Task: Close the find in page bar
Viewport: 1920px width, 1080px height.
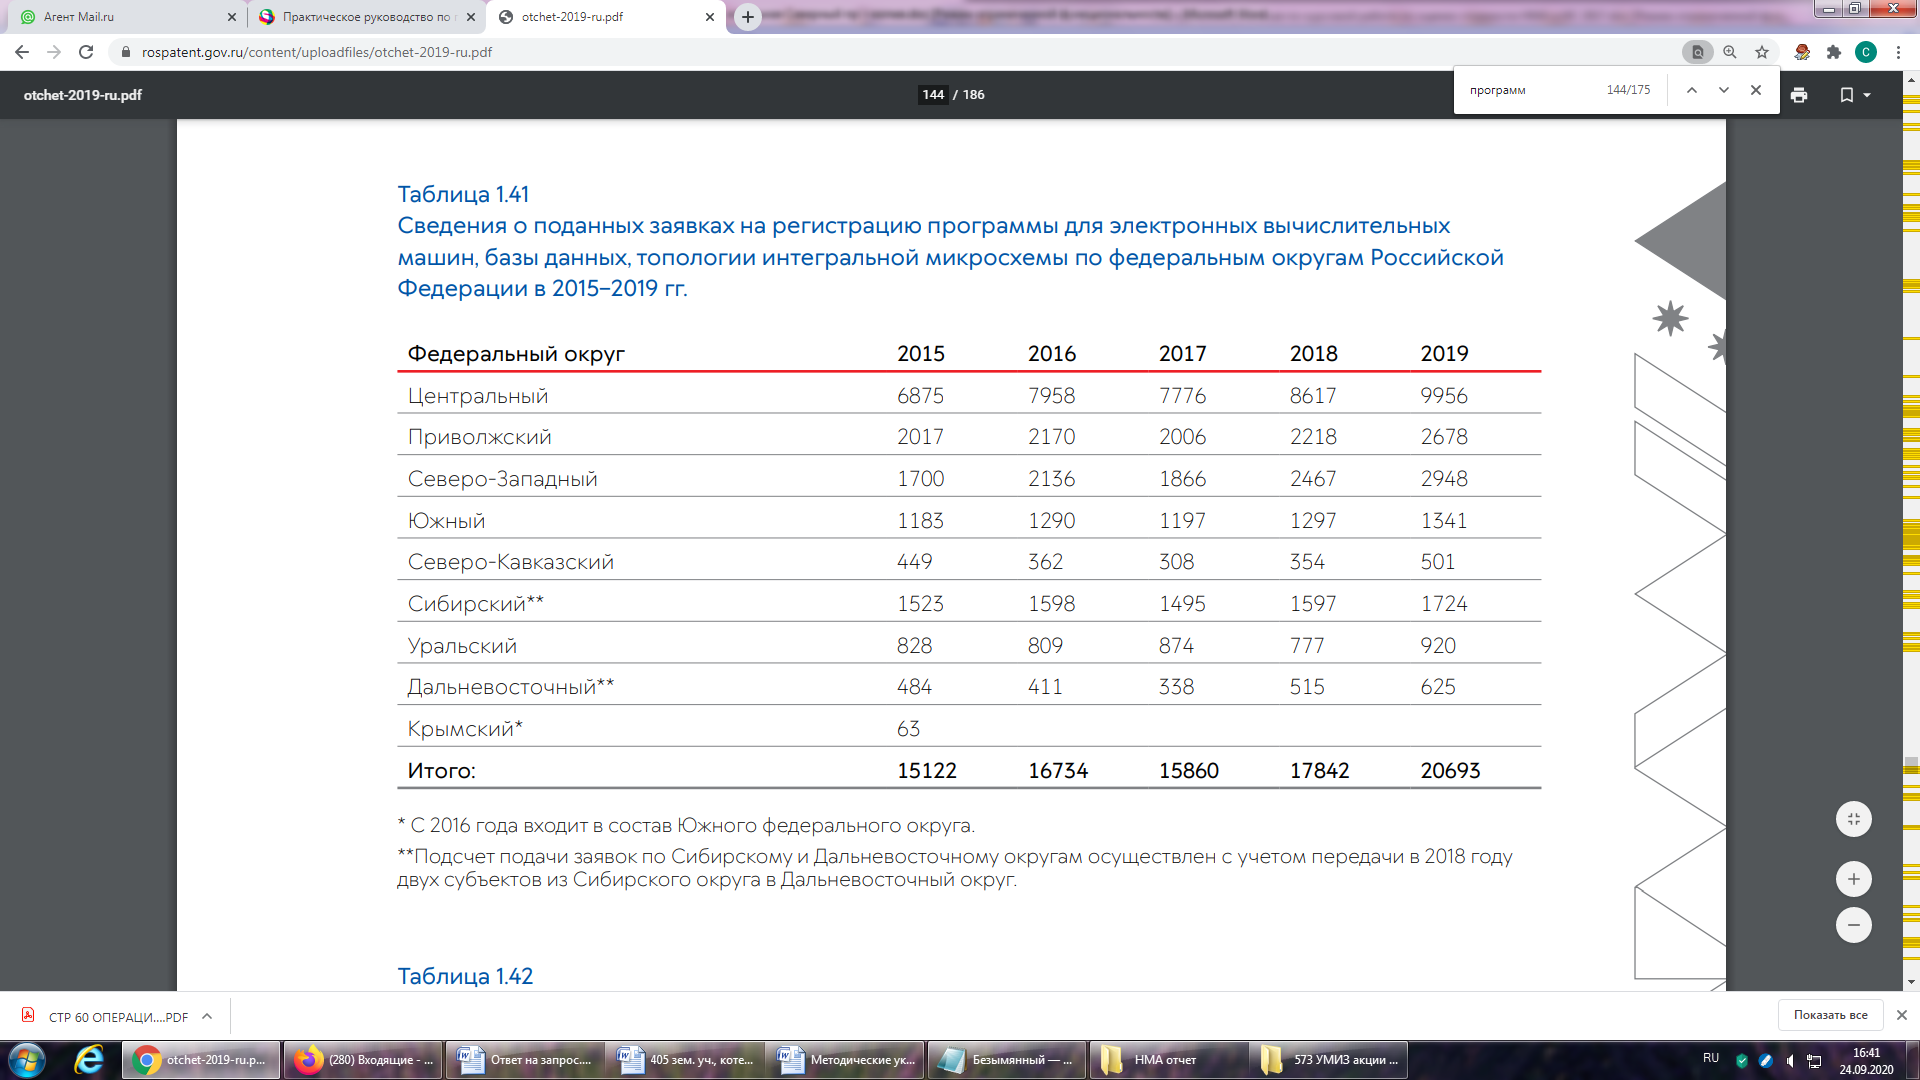Action: click(x=1755, y=90)
